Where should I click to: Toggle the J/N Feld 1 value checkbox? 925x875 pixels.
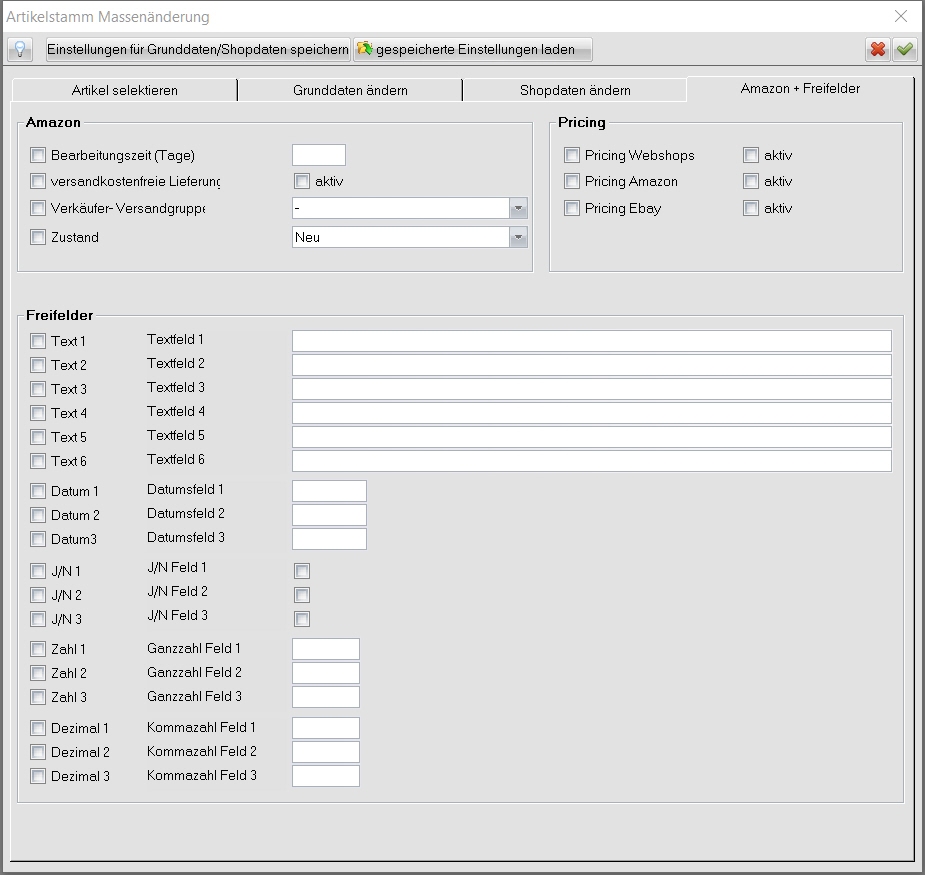pos(302,571)
